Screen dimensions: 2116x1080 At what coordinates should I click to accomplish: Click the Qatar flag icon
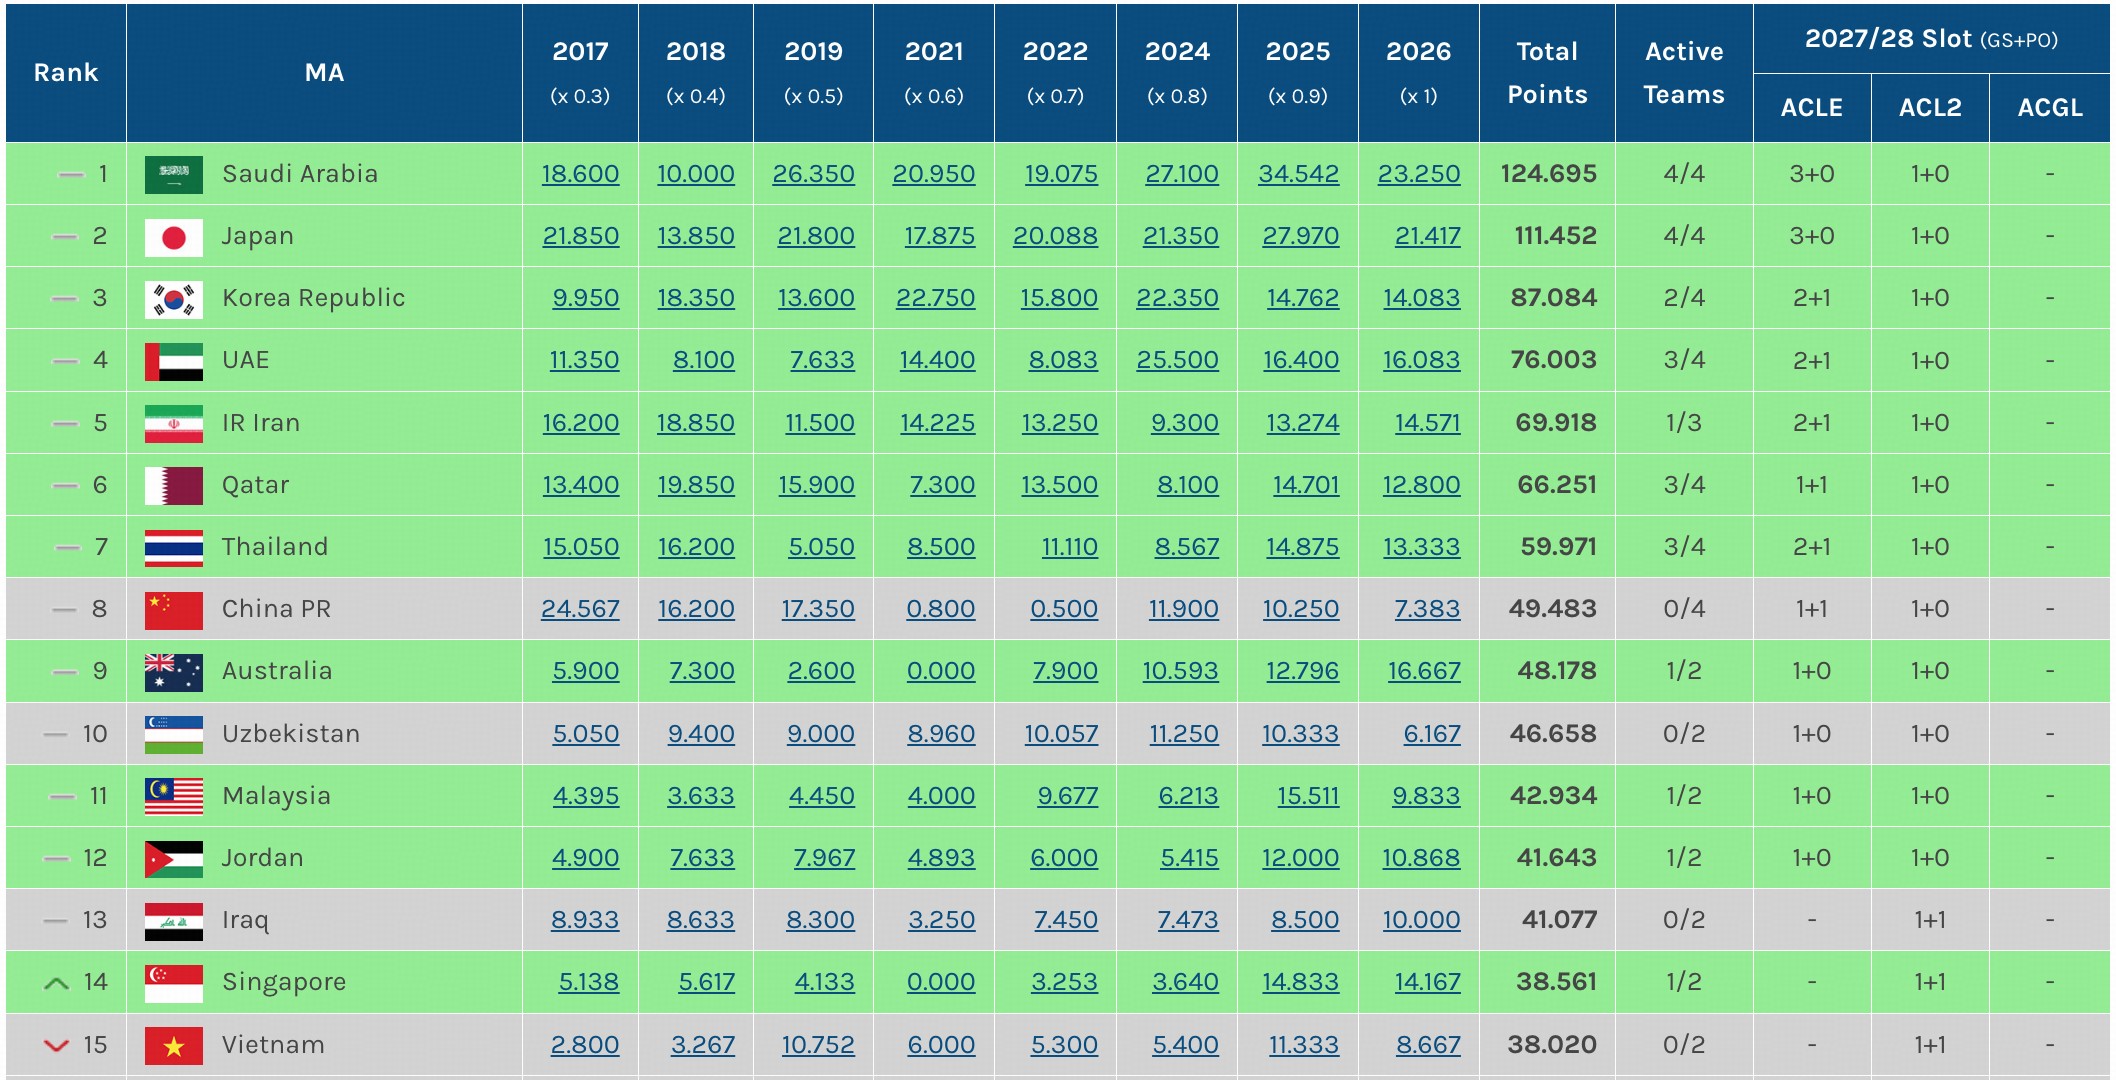tap(173, 485)
